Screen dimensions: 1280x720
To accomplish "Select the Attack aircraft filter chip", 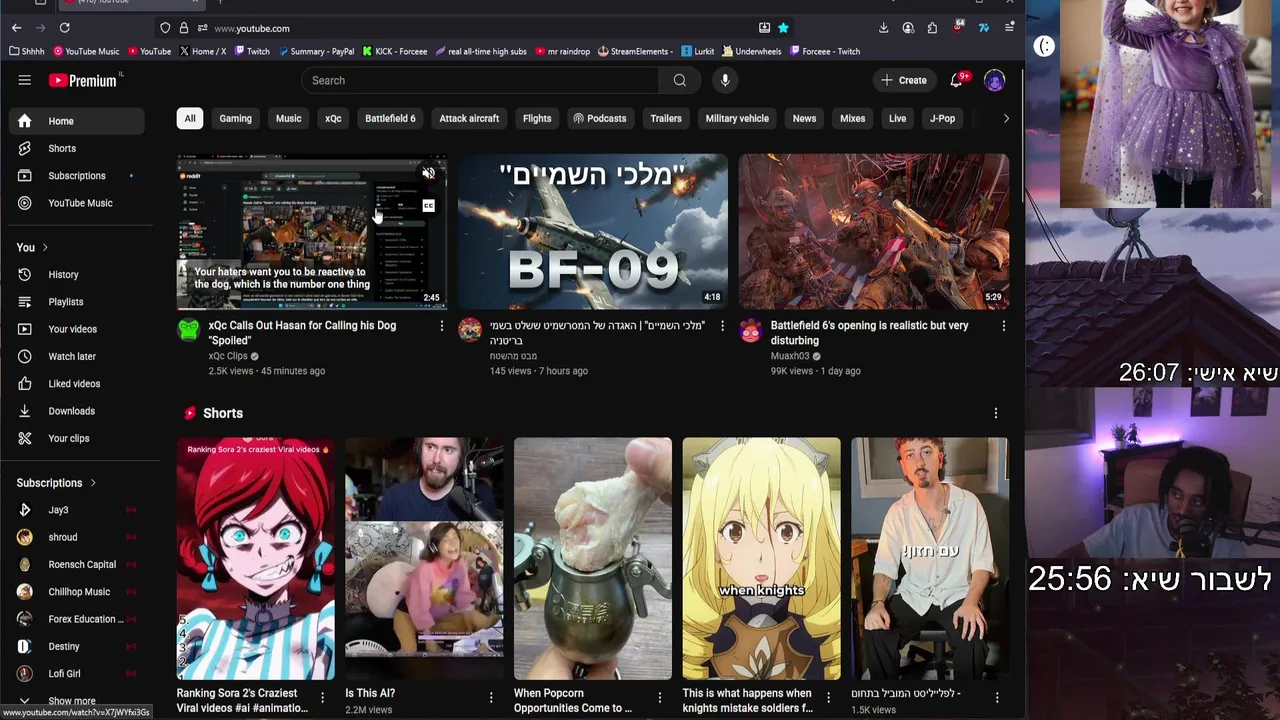I will click(469, 118).
